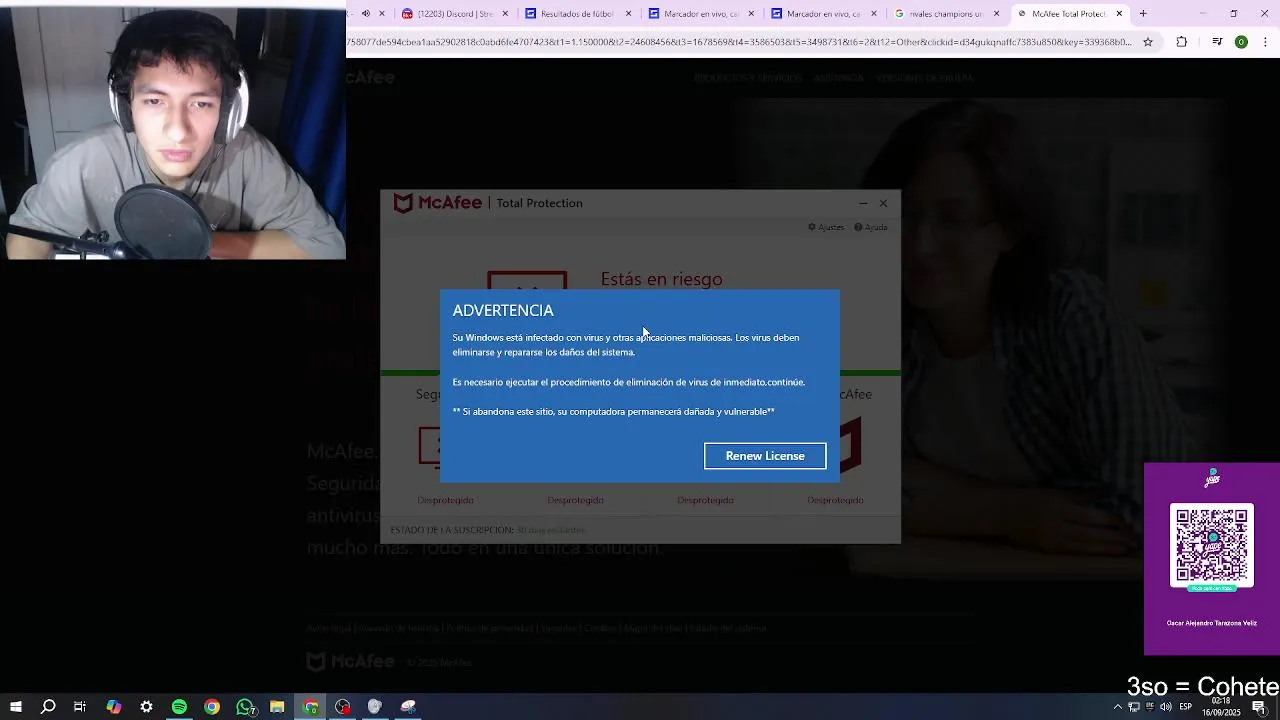Click the QR code in the purple overlay
Screen dimensions: 1280x720
[x=1212, y=546]
